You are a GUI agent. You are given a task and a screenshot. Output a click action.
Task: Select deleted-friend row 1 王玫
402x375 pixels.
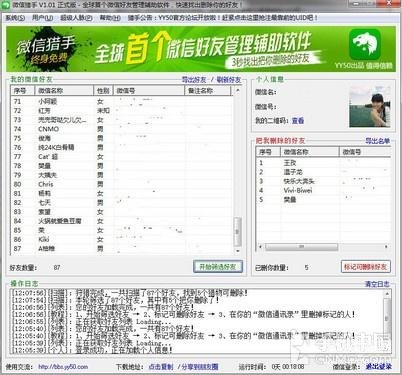(323, 163)
